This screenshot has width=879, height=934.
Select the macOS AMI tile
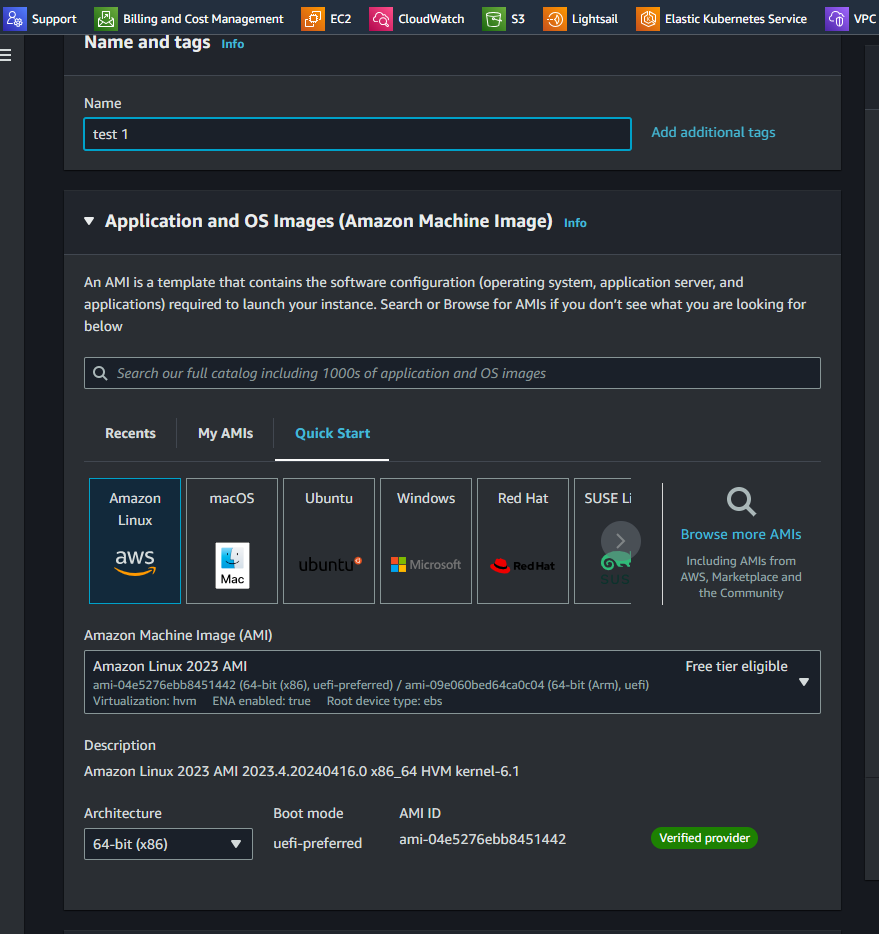[x=232, y=541]
